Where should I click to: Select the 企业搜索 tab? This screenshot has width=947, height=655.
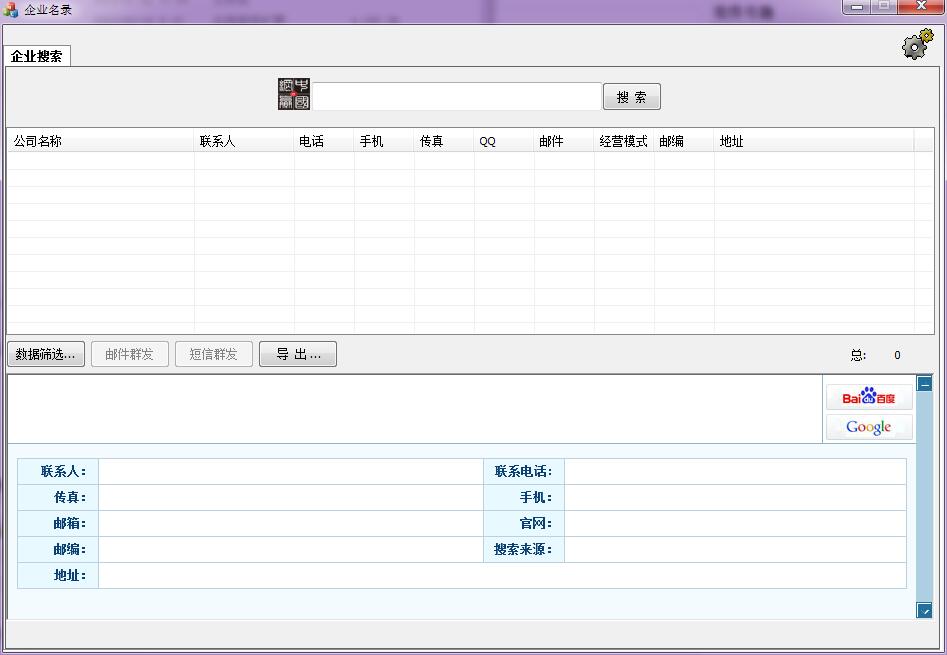(x=37, y=57)
